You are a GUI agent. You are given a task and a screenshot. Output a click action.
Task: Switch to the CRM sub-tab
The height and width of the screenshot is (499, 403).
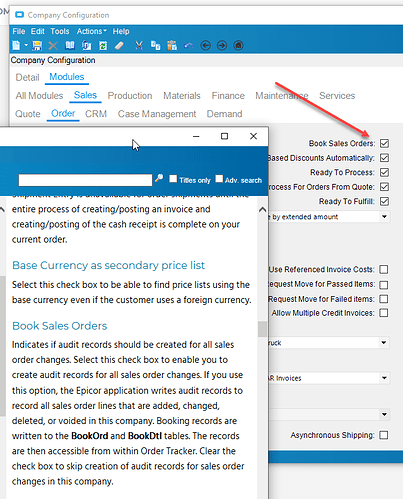coord(96,114)
